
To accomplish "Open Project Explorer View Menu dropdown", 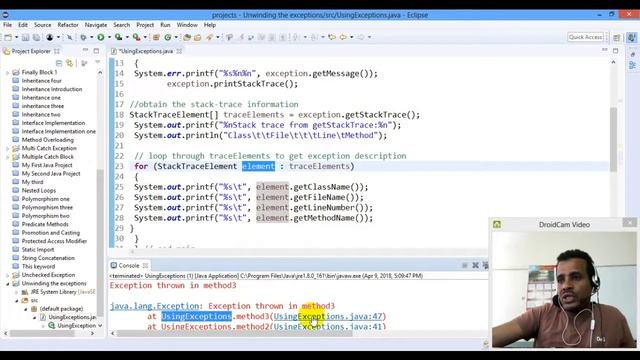I will [x=98, y=62].
